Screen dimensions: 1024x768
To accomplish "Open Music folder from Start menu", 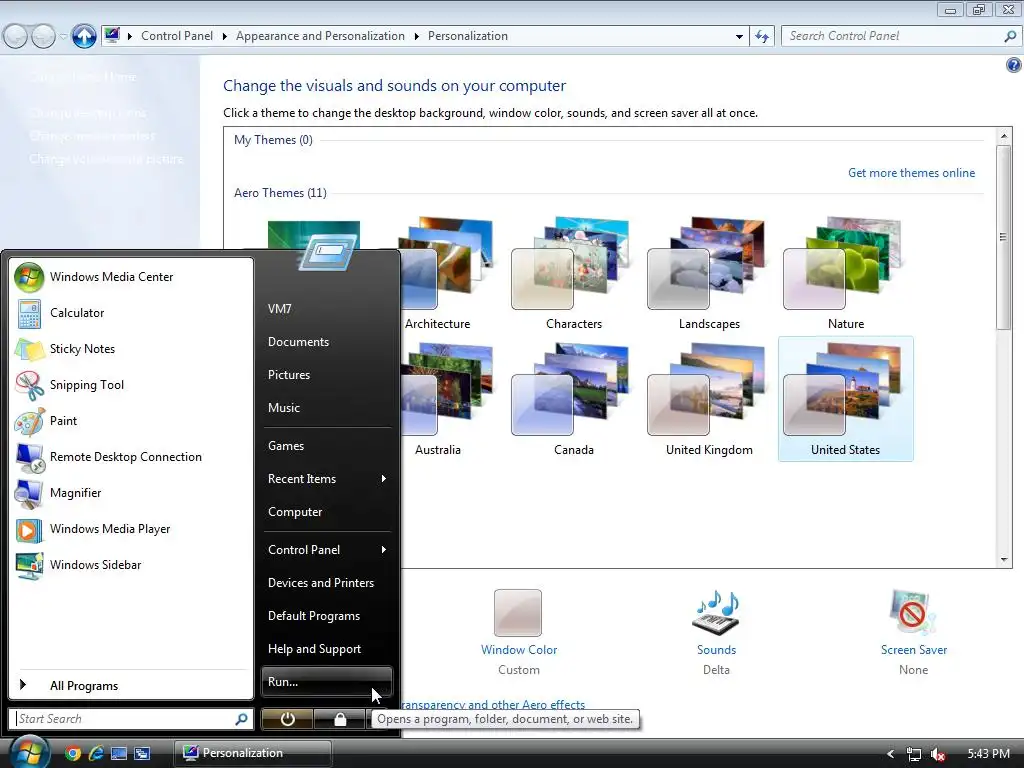I will (x=283, y=408).
